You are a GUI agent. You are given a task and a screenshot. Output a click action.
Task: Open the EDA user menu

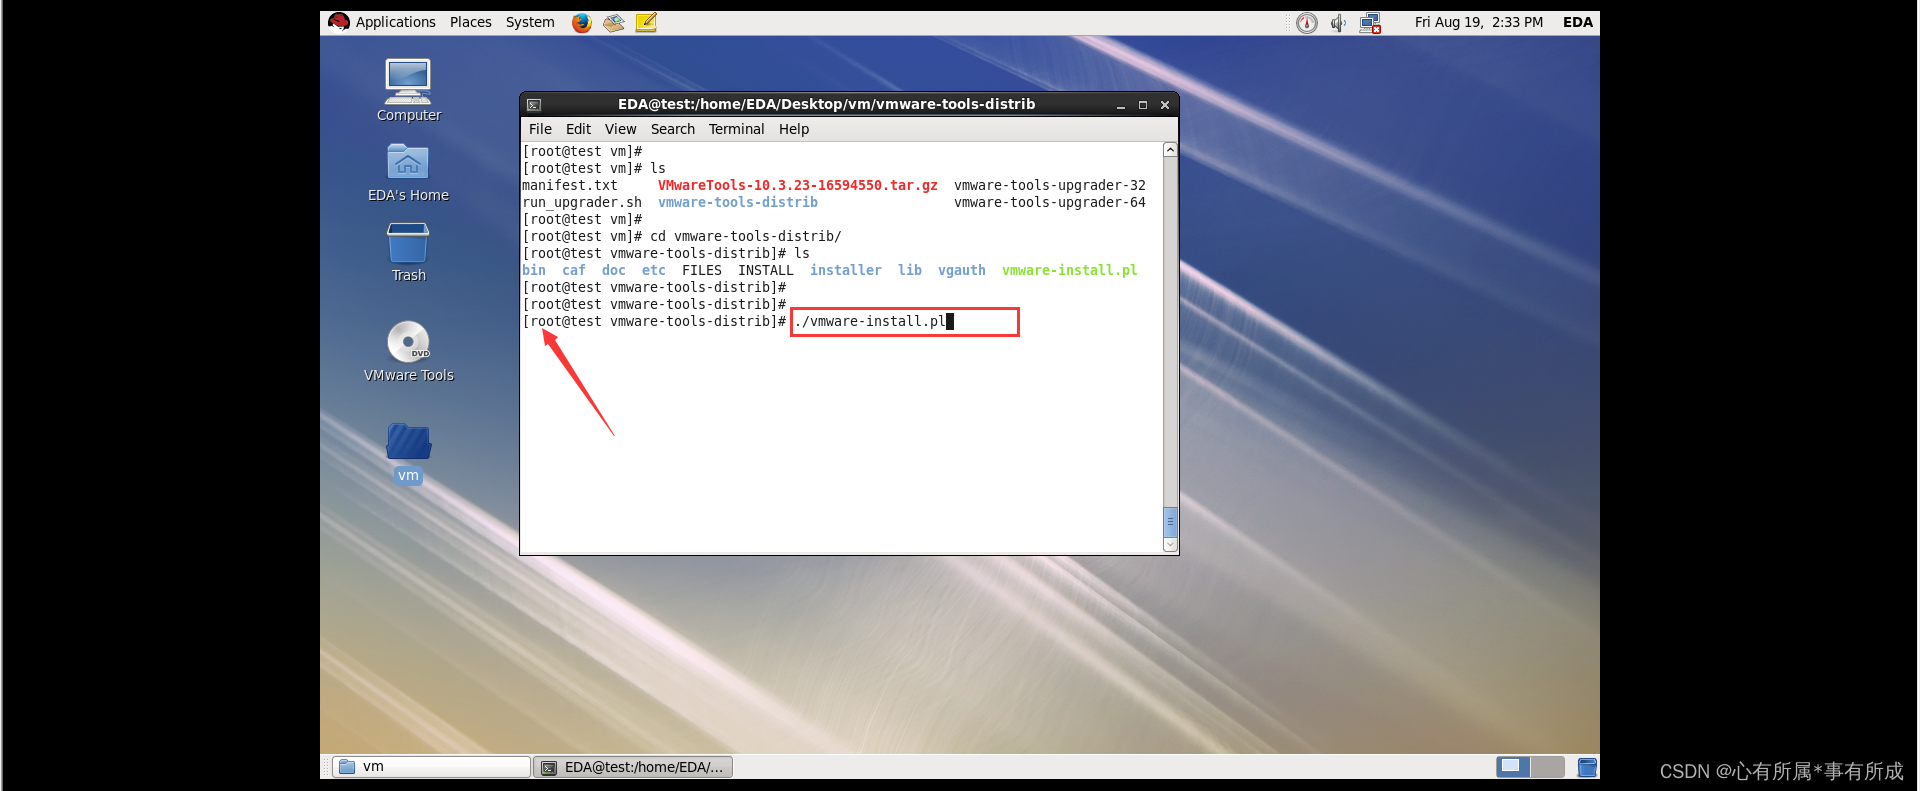click(1577, 22)
